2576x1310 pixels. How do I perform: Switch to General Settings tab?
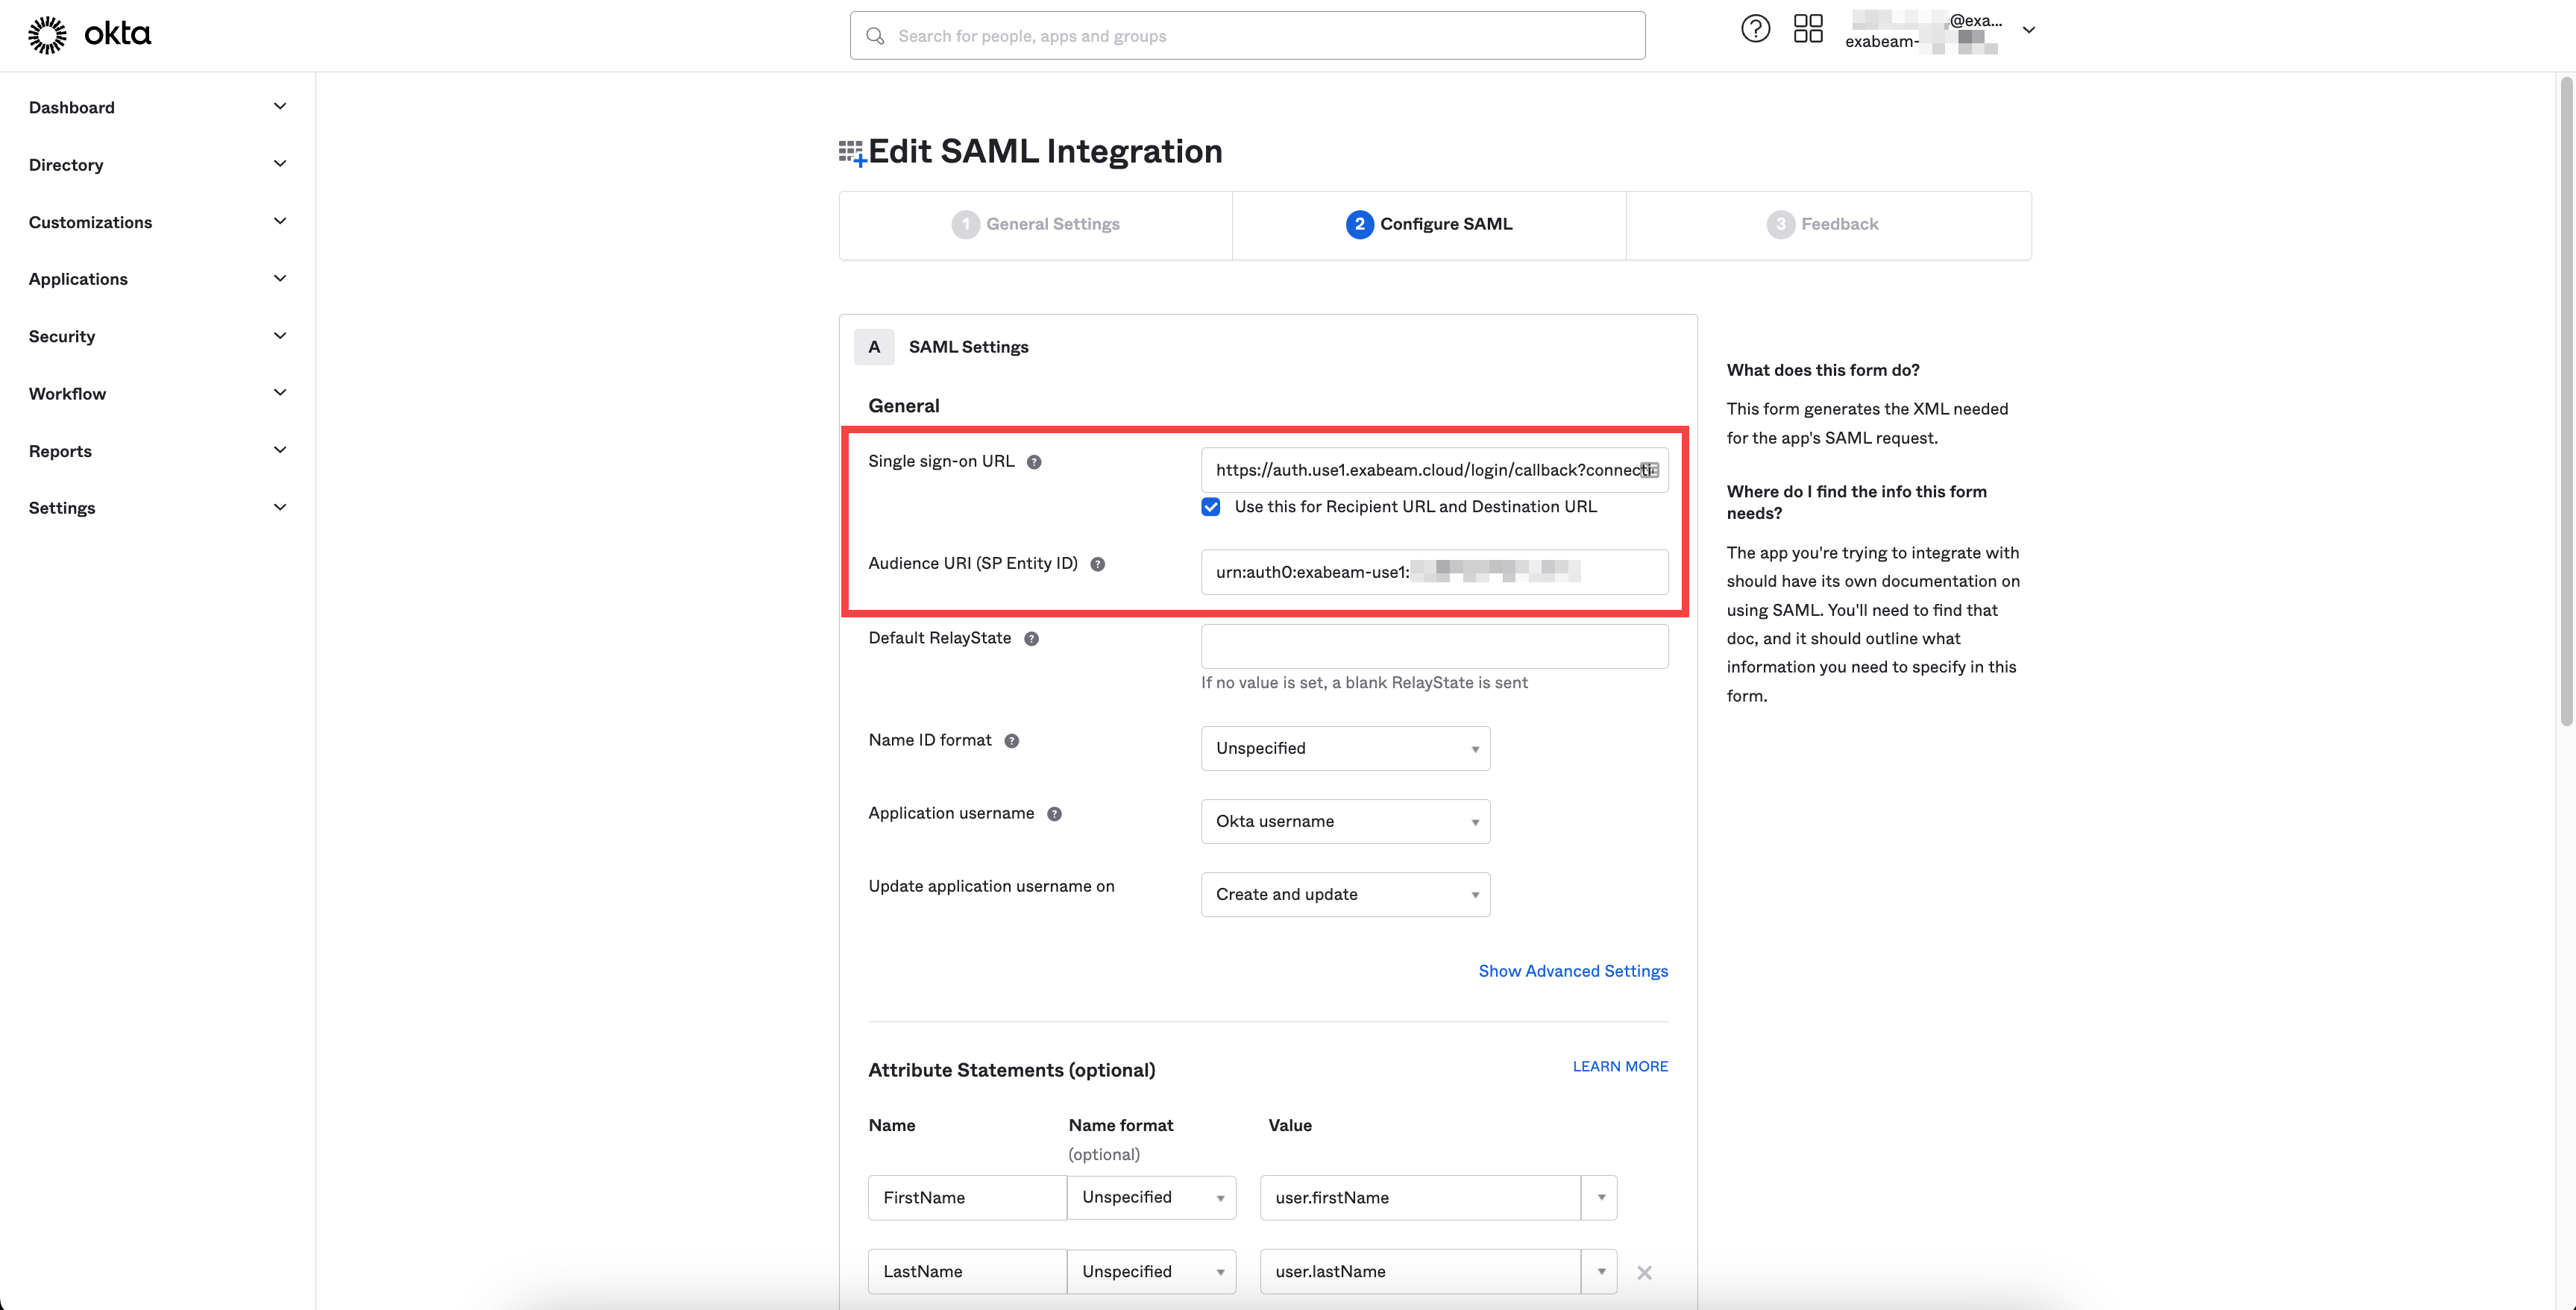pos(1039,224)
